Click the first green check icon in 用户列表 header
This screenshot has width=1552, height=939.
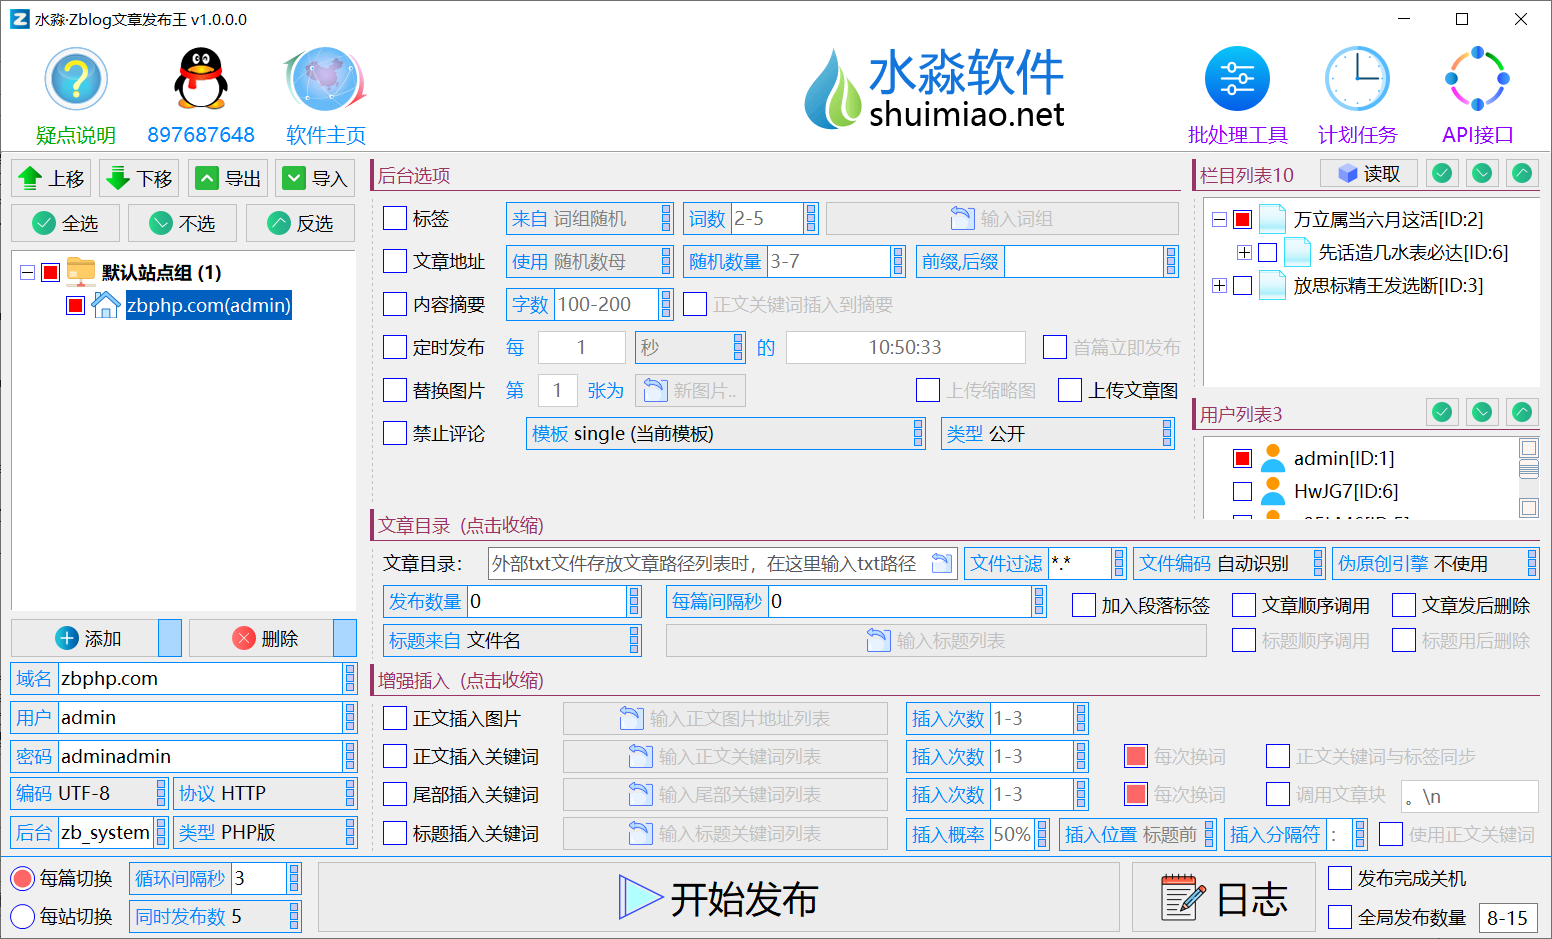click(x=1442, y=412)
